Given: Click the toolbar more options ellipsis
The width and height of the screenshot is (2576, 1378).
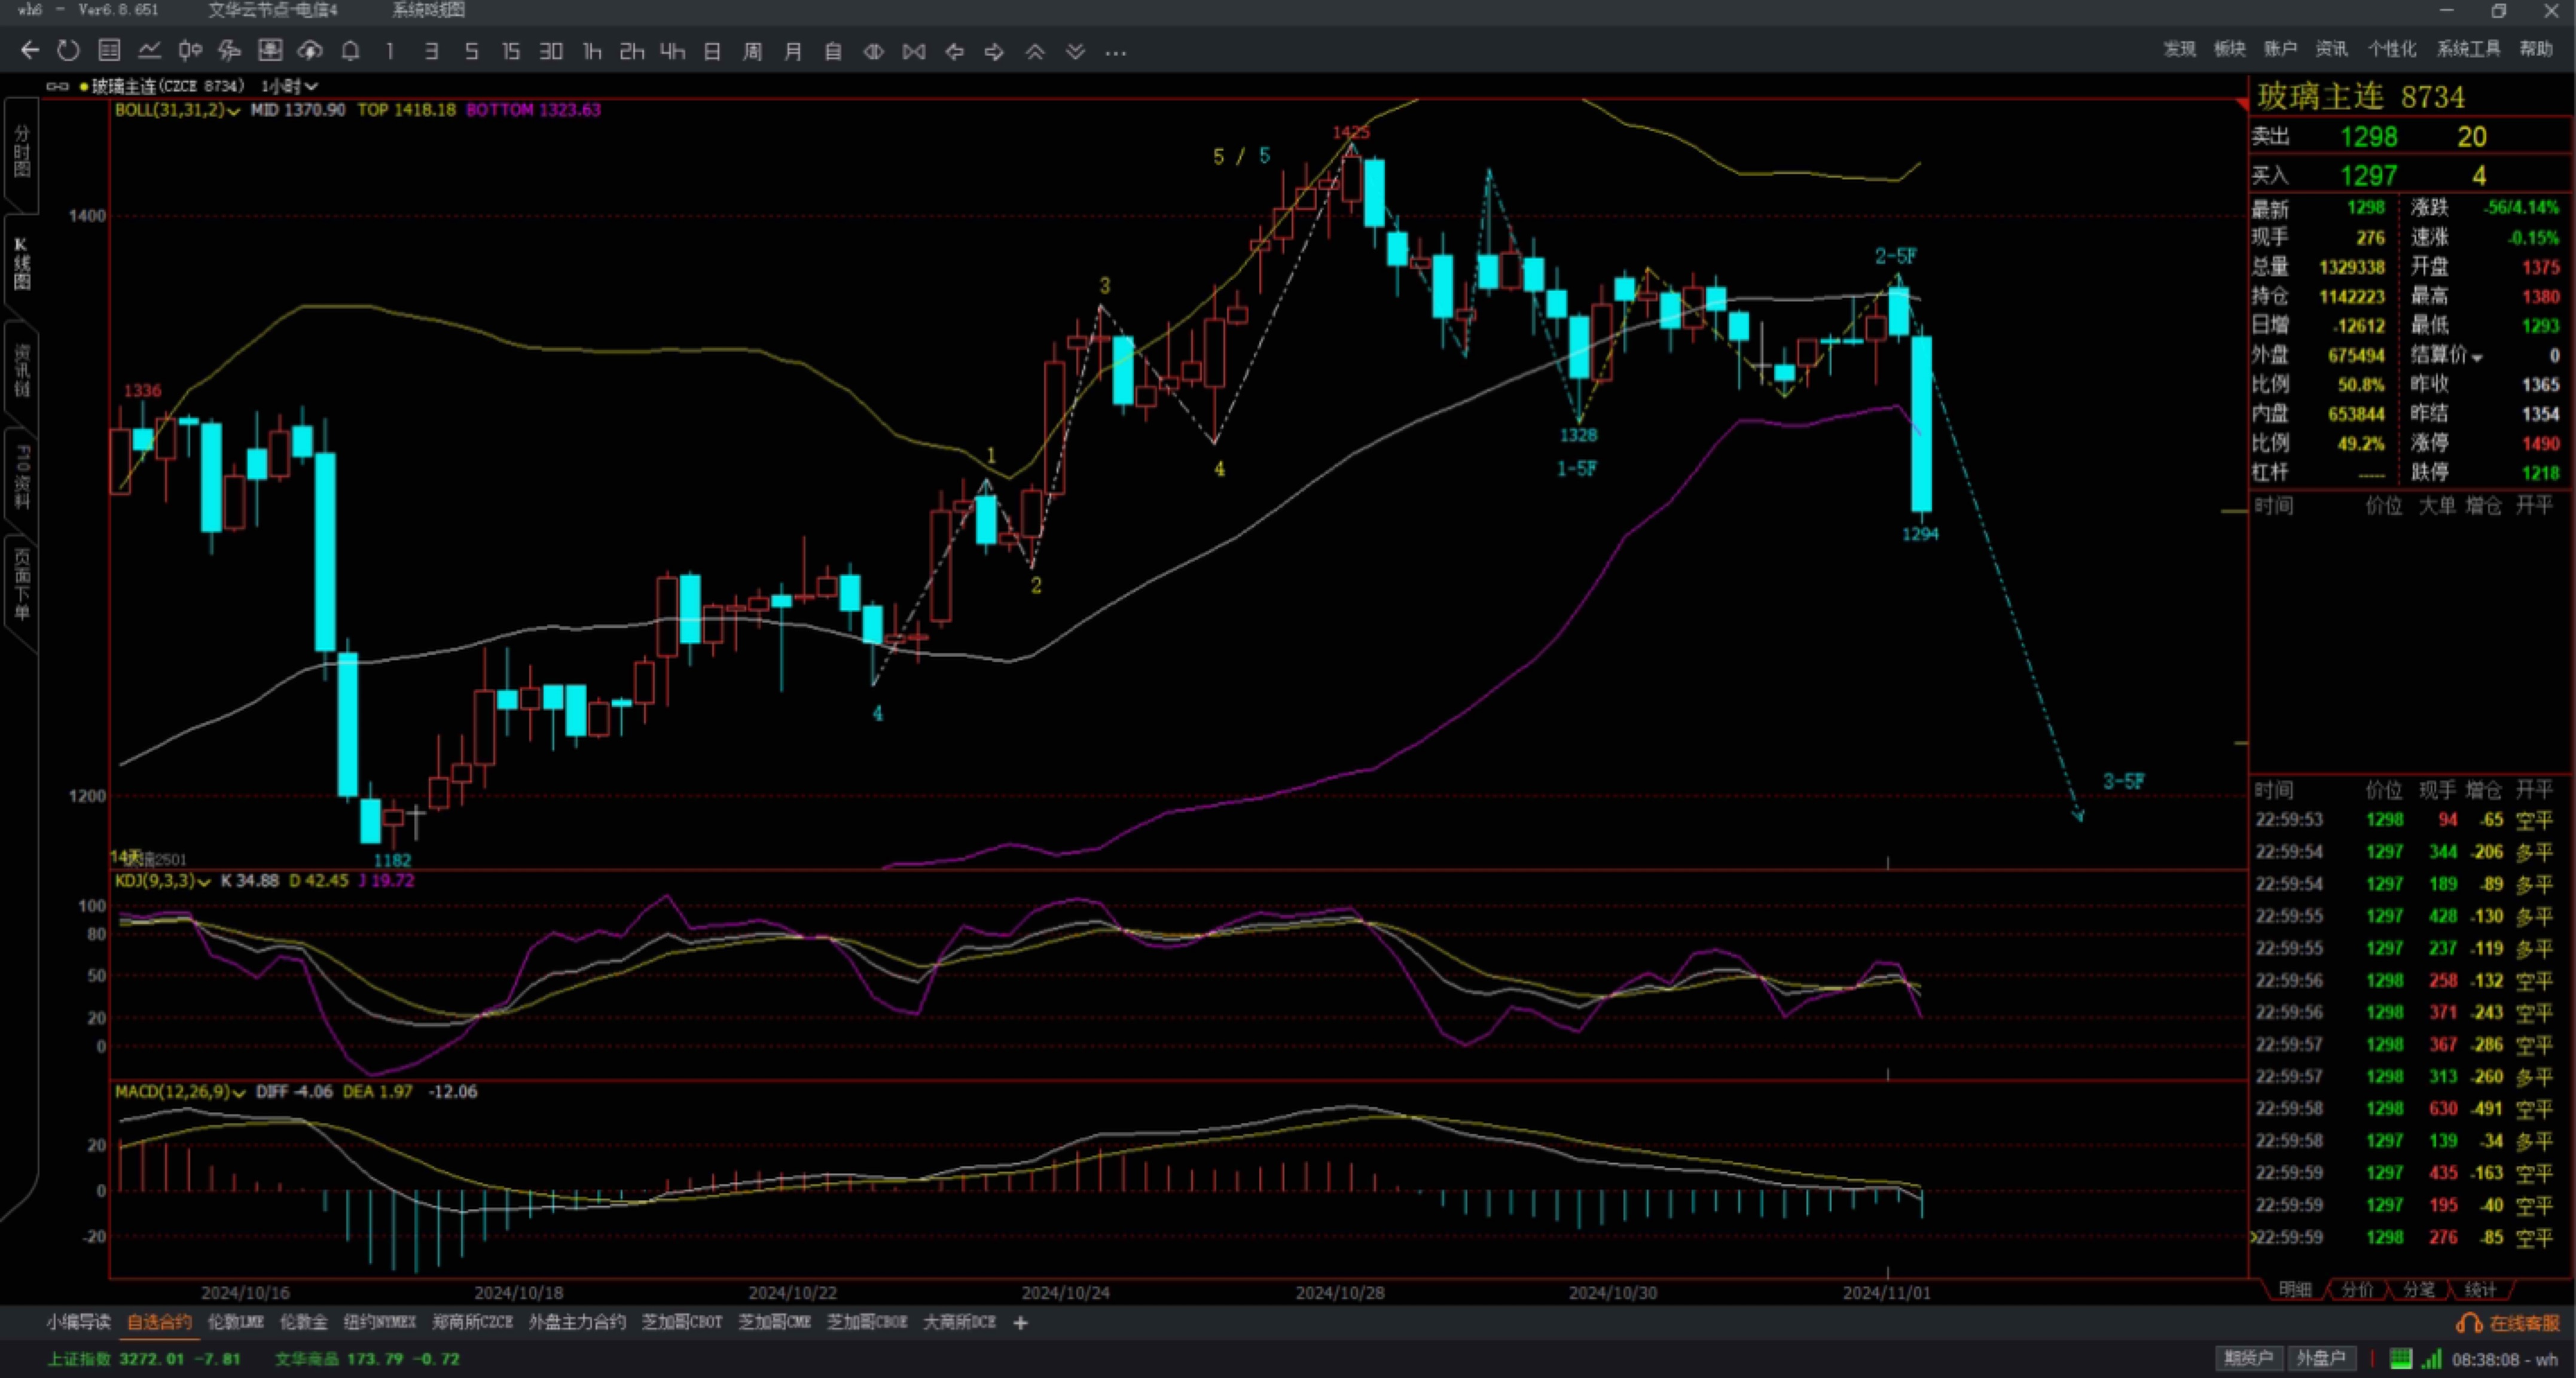Looking at the screenshot, I should 1116,52.
